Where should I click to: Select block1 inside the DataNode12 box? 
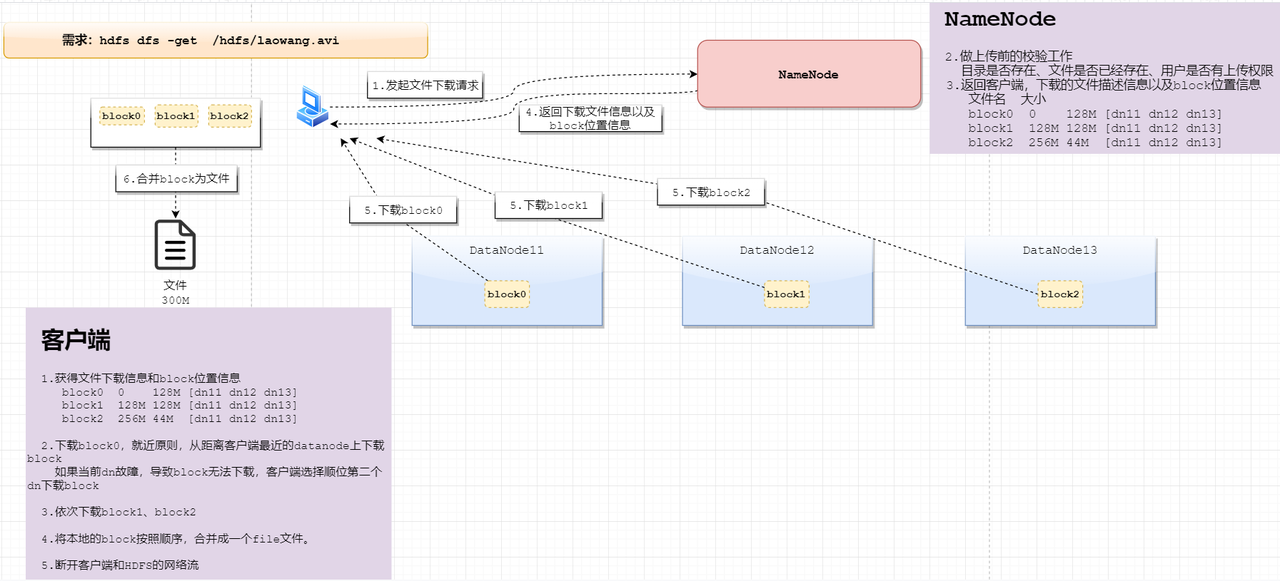[785, 294]
